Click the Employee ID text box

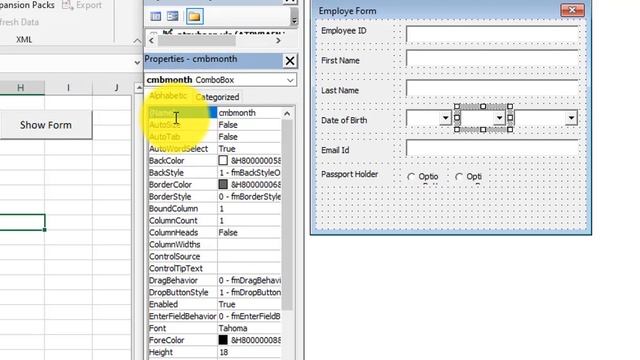coord(492,33)
